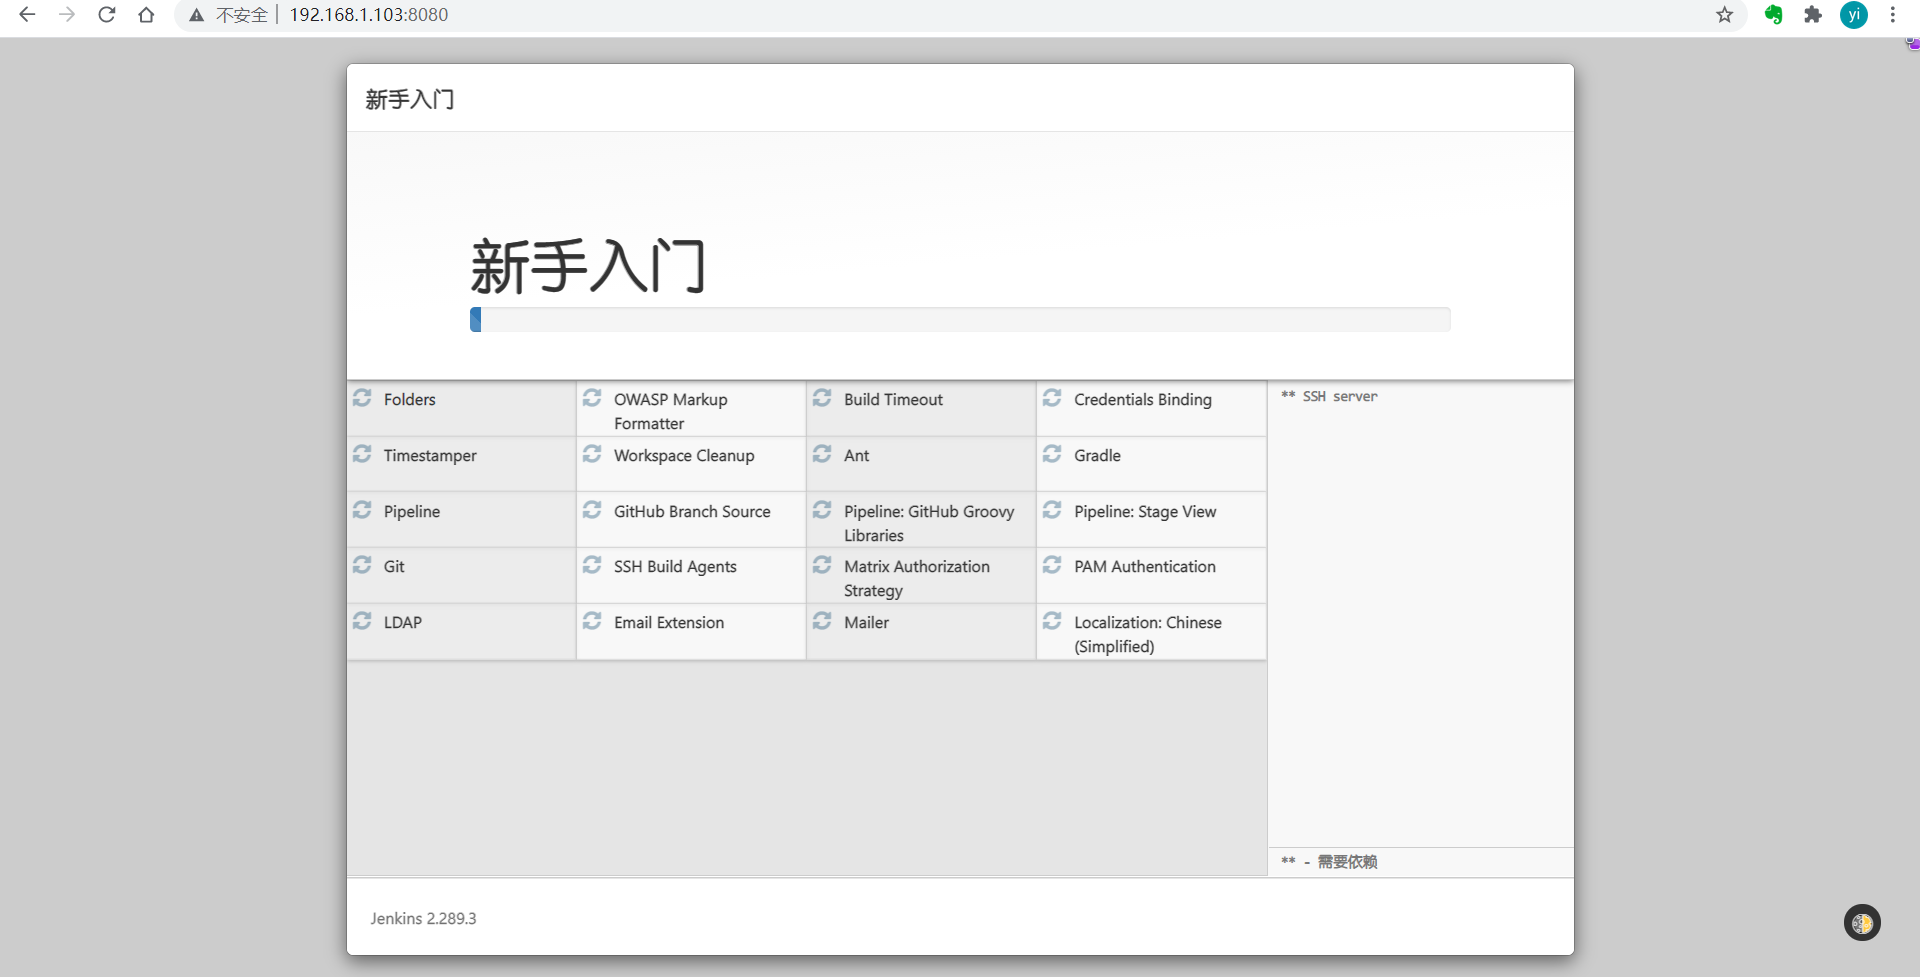Click the PAM Authentication label
1920x977 pixels.
coord(1145,567)
